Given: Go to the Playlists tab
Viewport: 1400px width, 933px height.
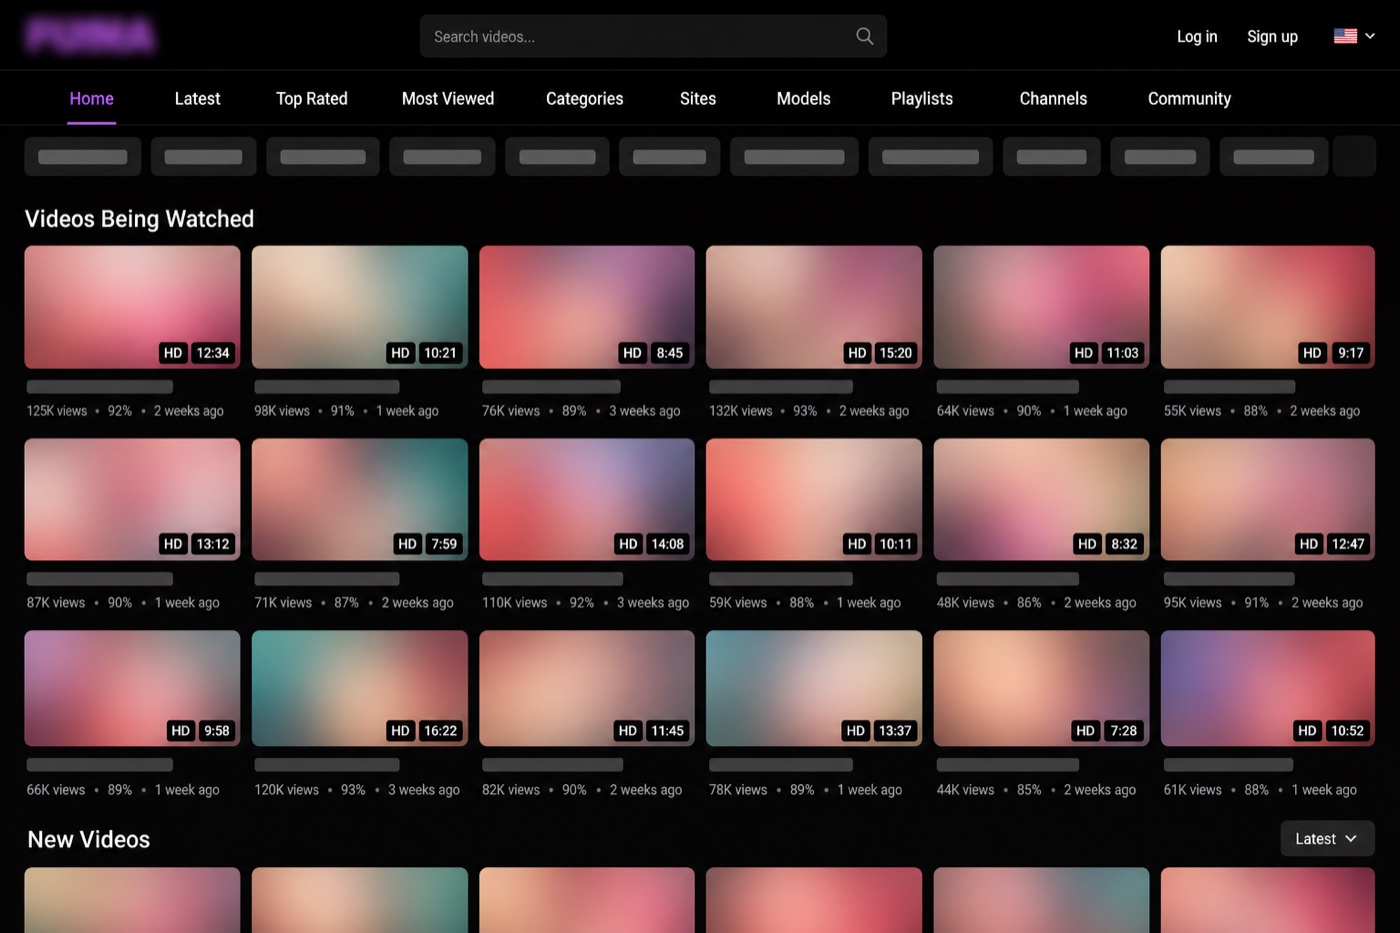Looking at the screenshot, I should 922,98.
